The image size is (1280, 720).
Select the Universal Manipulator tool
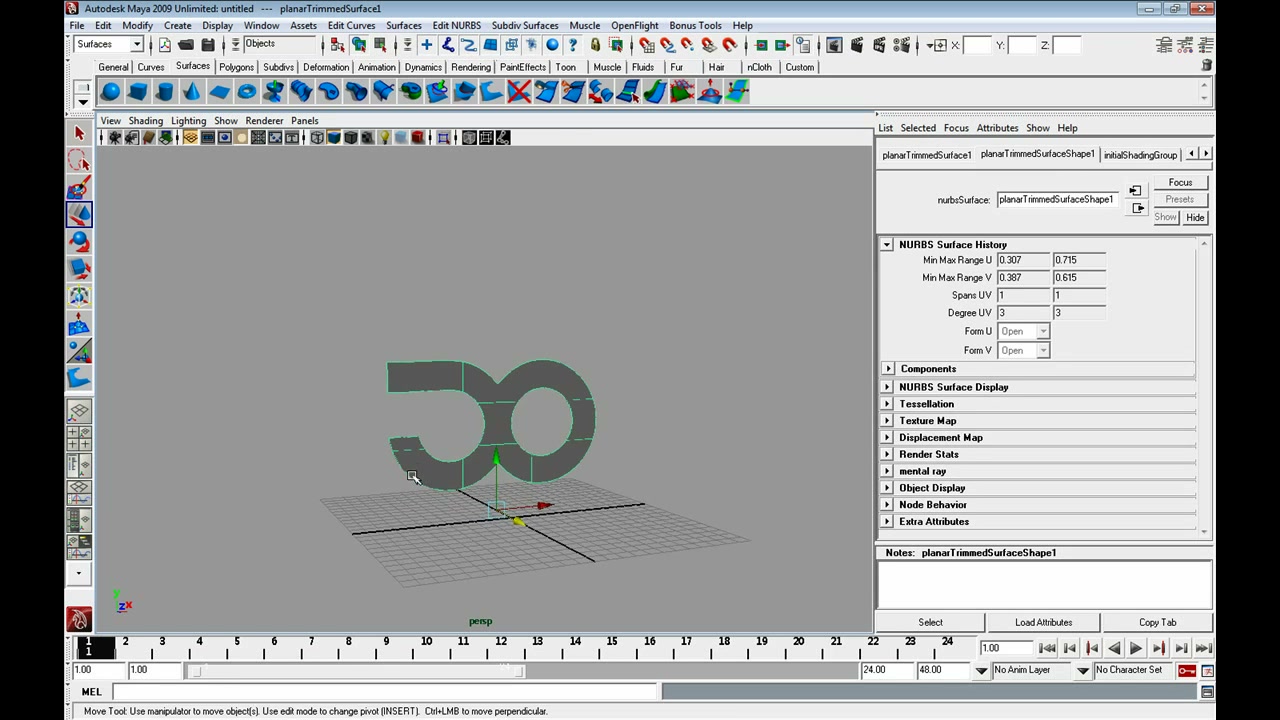(x=79, y=296)
